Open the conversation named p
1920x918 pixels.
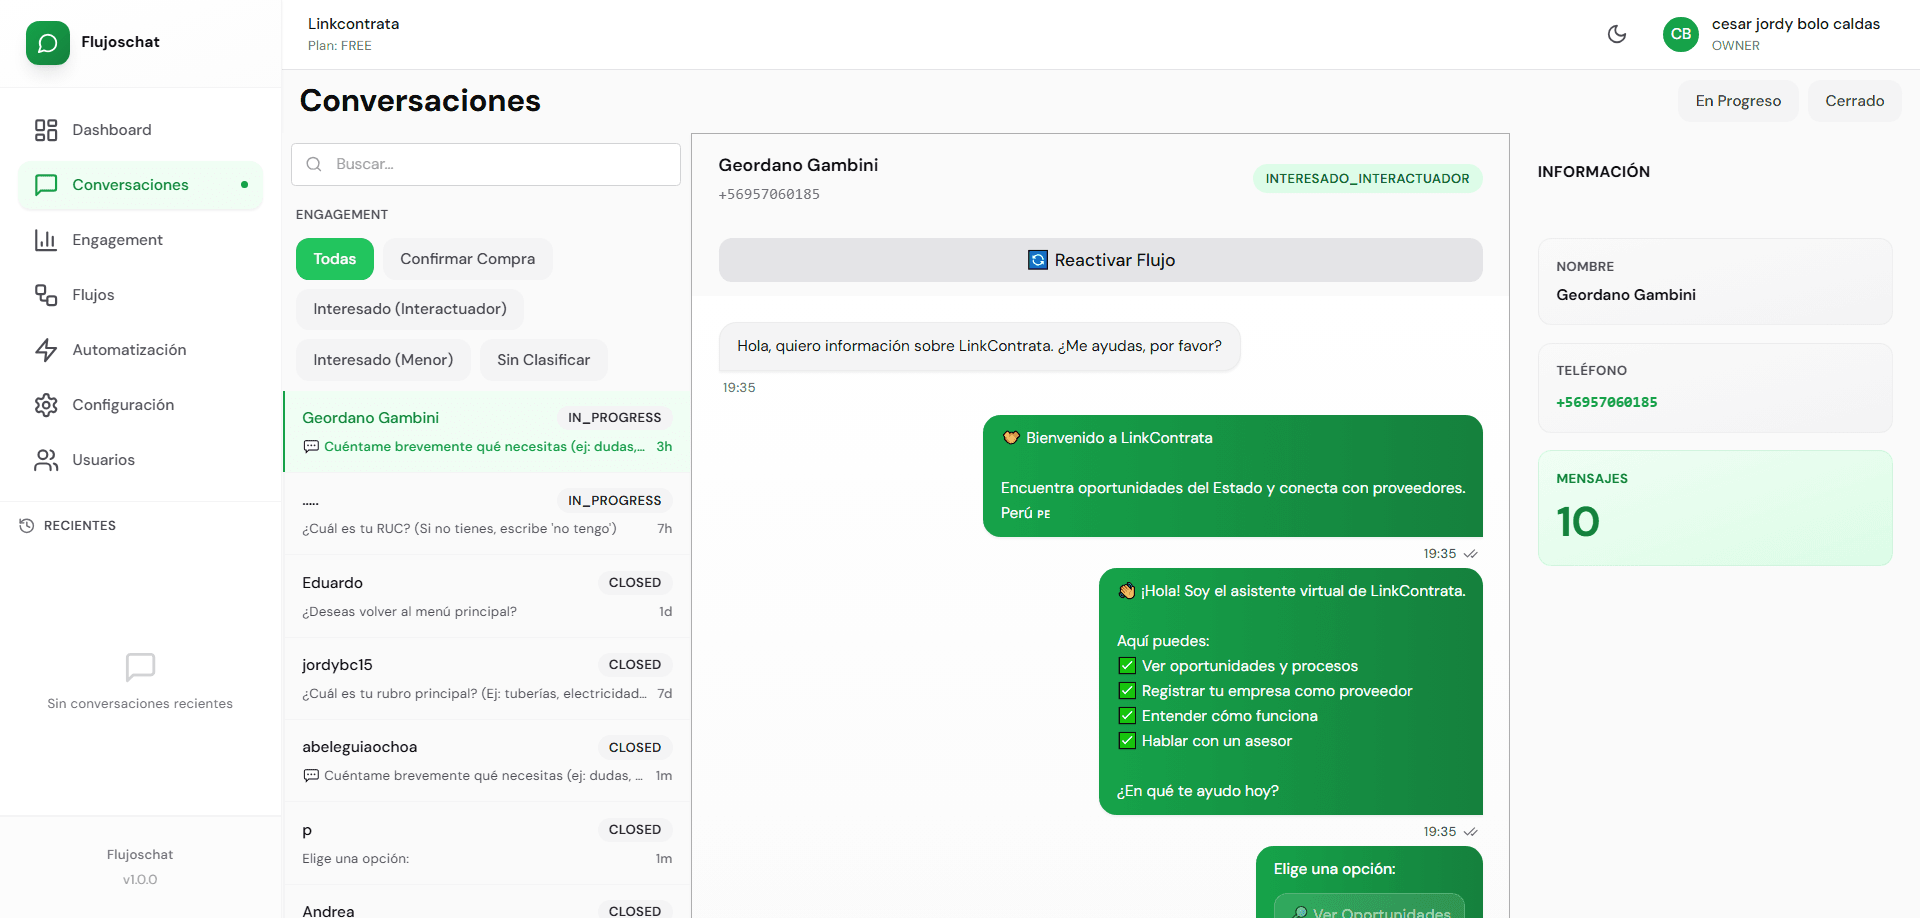coord(487,843)
